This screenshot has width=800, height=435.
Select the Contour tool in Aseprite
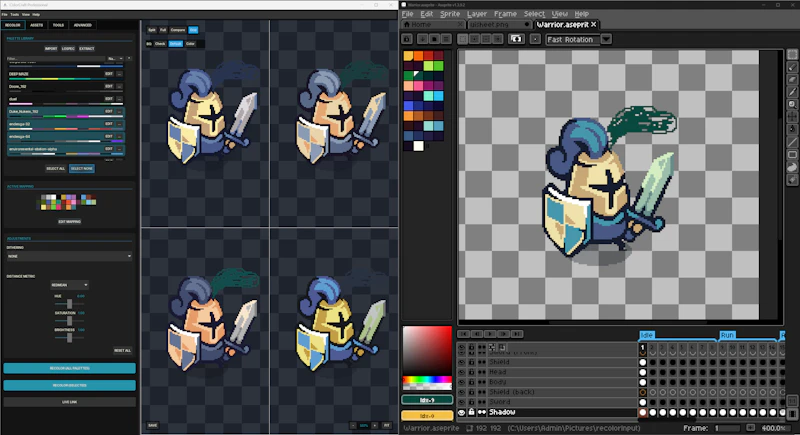[792, 167]
